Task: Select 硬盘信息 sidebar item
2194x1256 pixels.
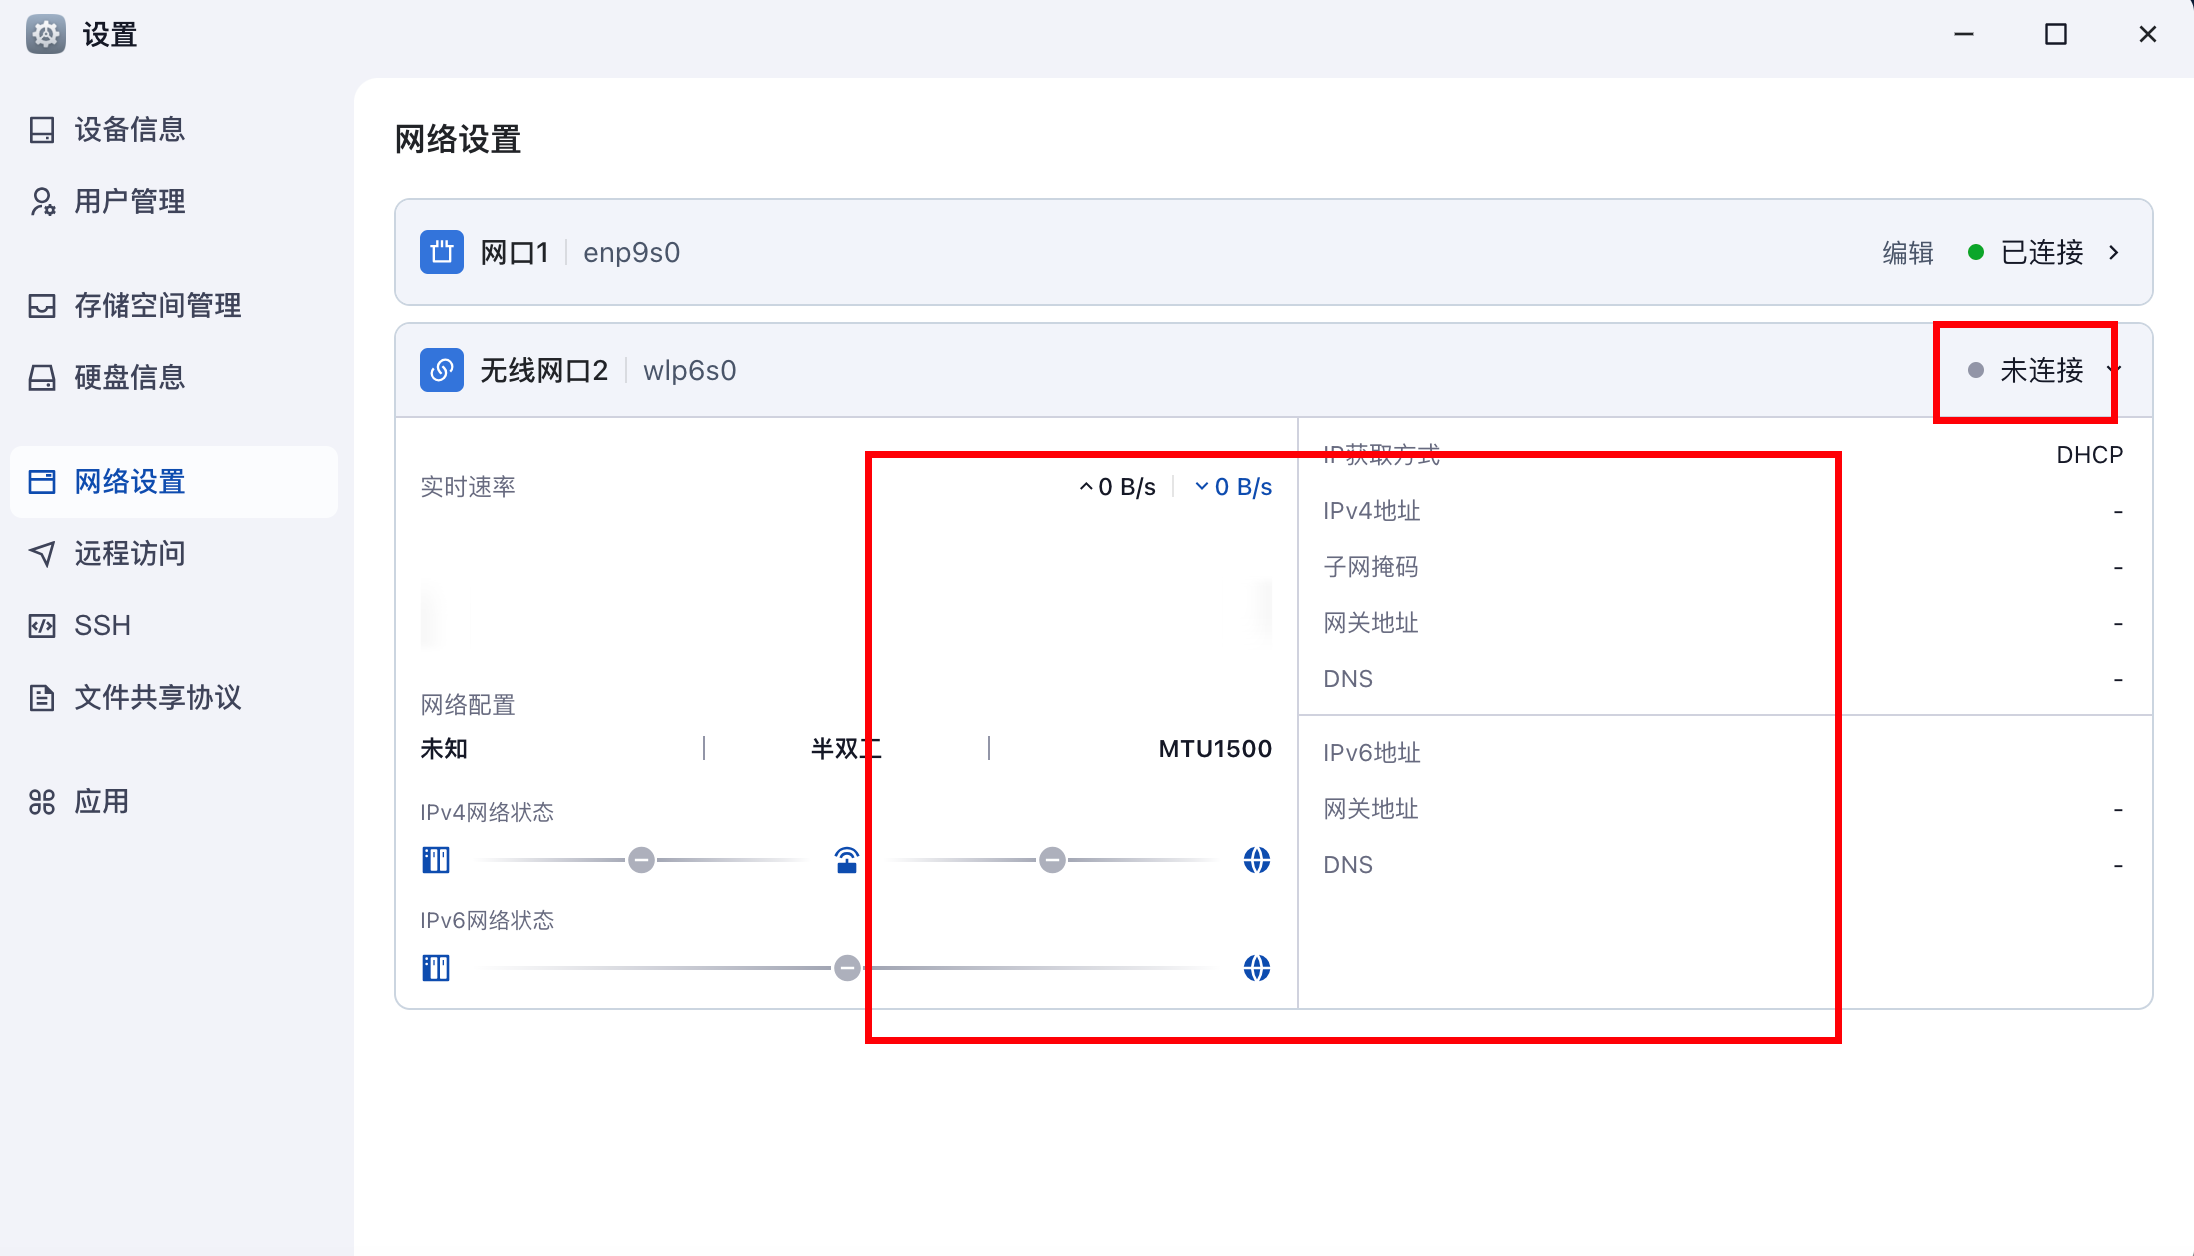Action: point(173,378)
